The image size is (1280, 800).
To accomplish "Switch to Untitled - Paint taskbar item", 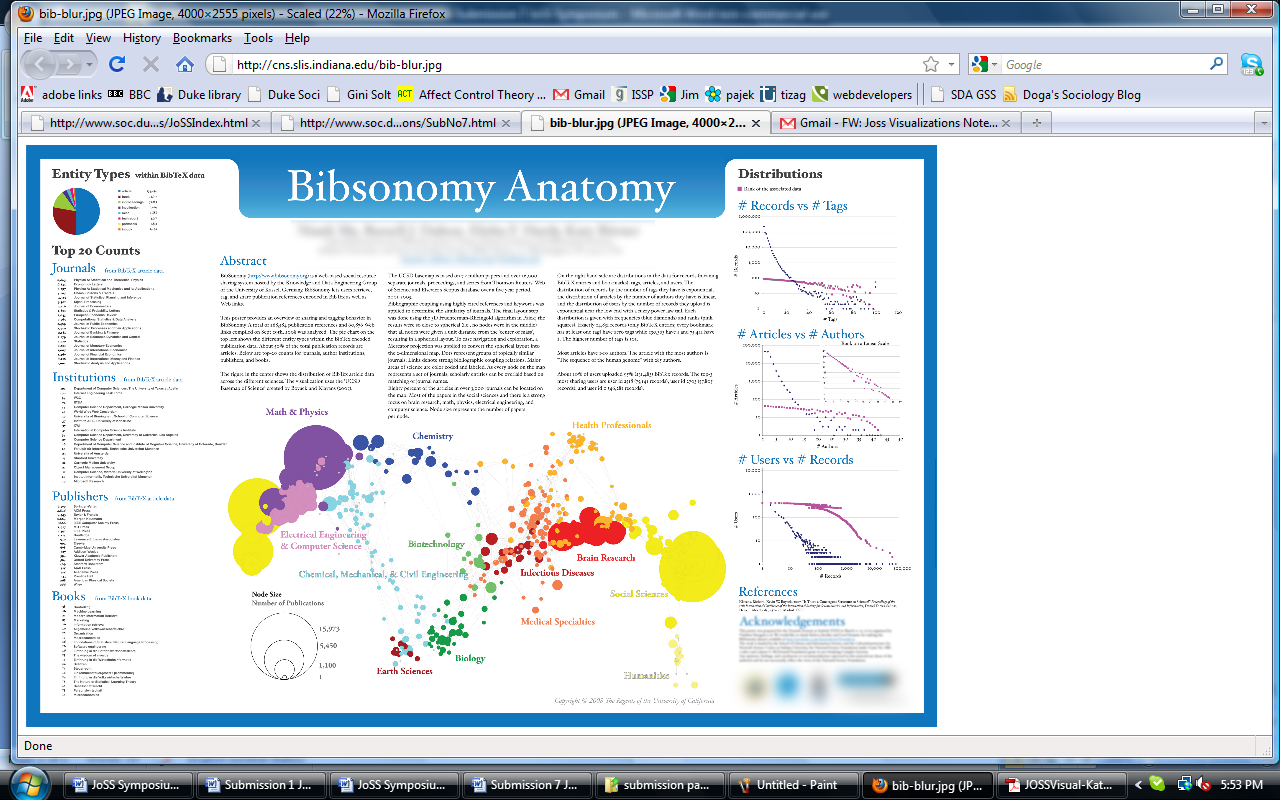I will [x=792, y=785].
